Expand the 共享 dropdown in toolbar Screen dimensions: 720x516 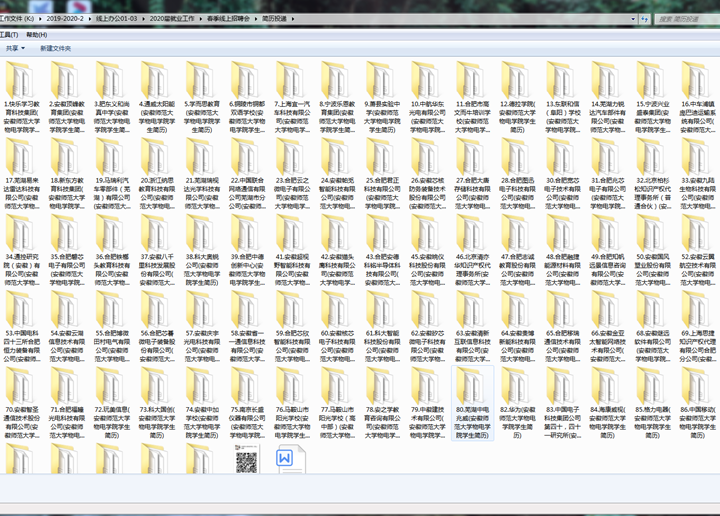[14, 48]
